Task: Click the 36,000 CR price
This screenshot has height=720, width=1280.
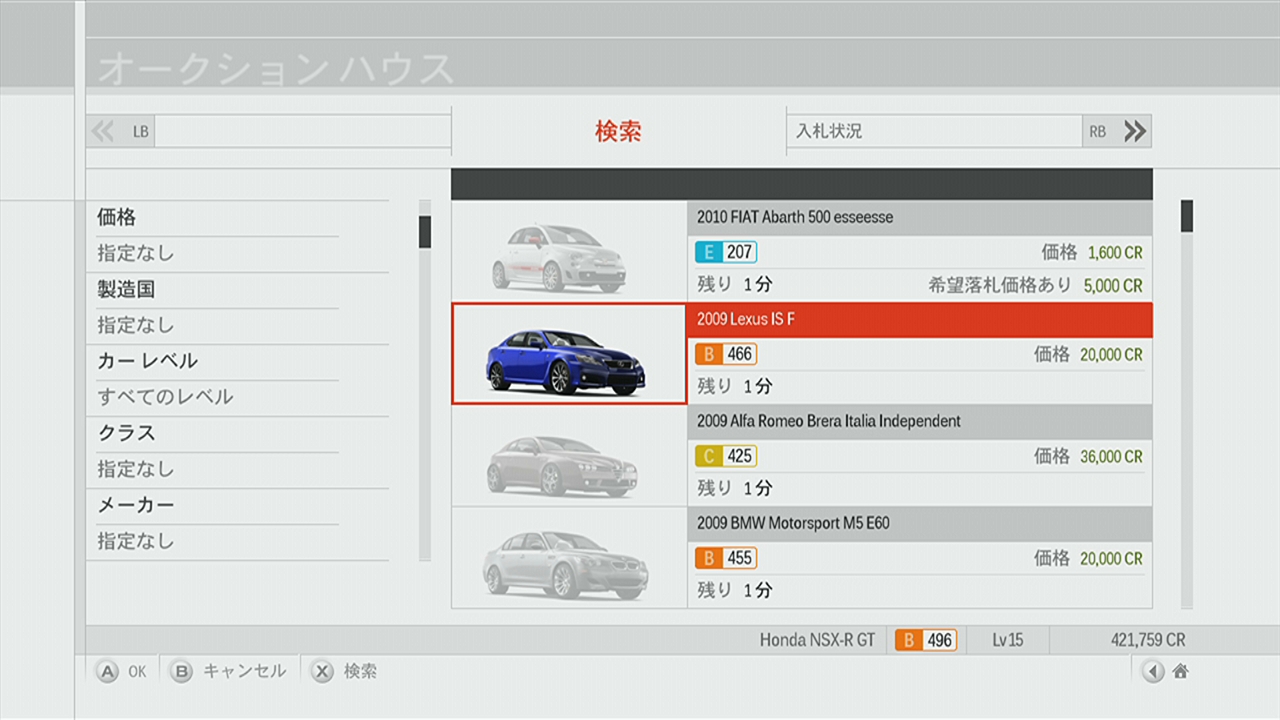Action: (1111, 456)
